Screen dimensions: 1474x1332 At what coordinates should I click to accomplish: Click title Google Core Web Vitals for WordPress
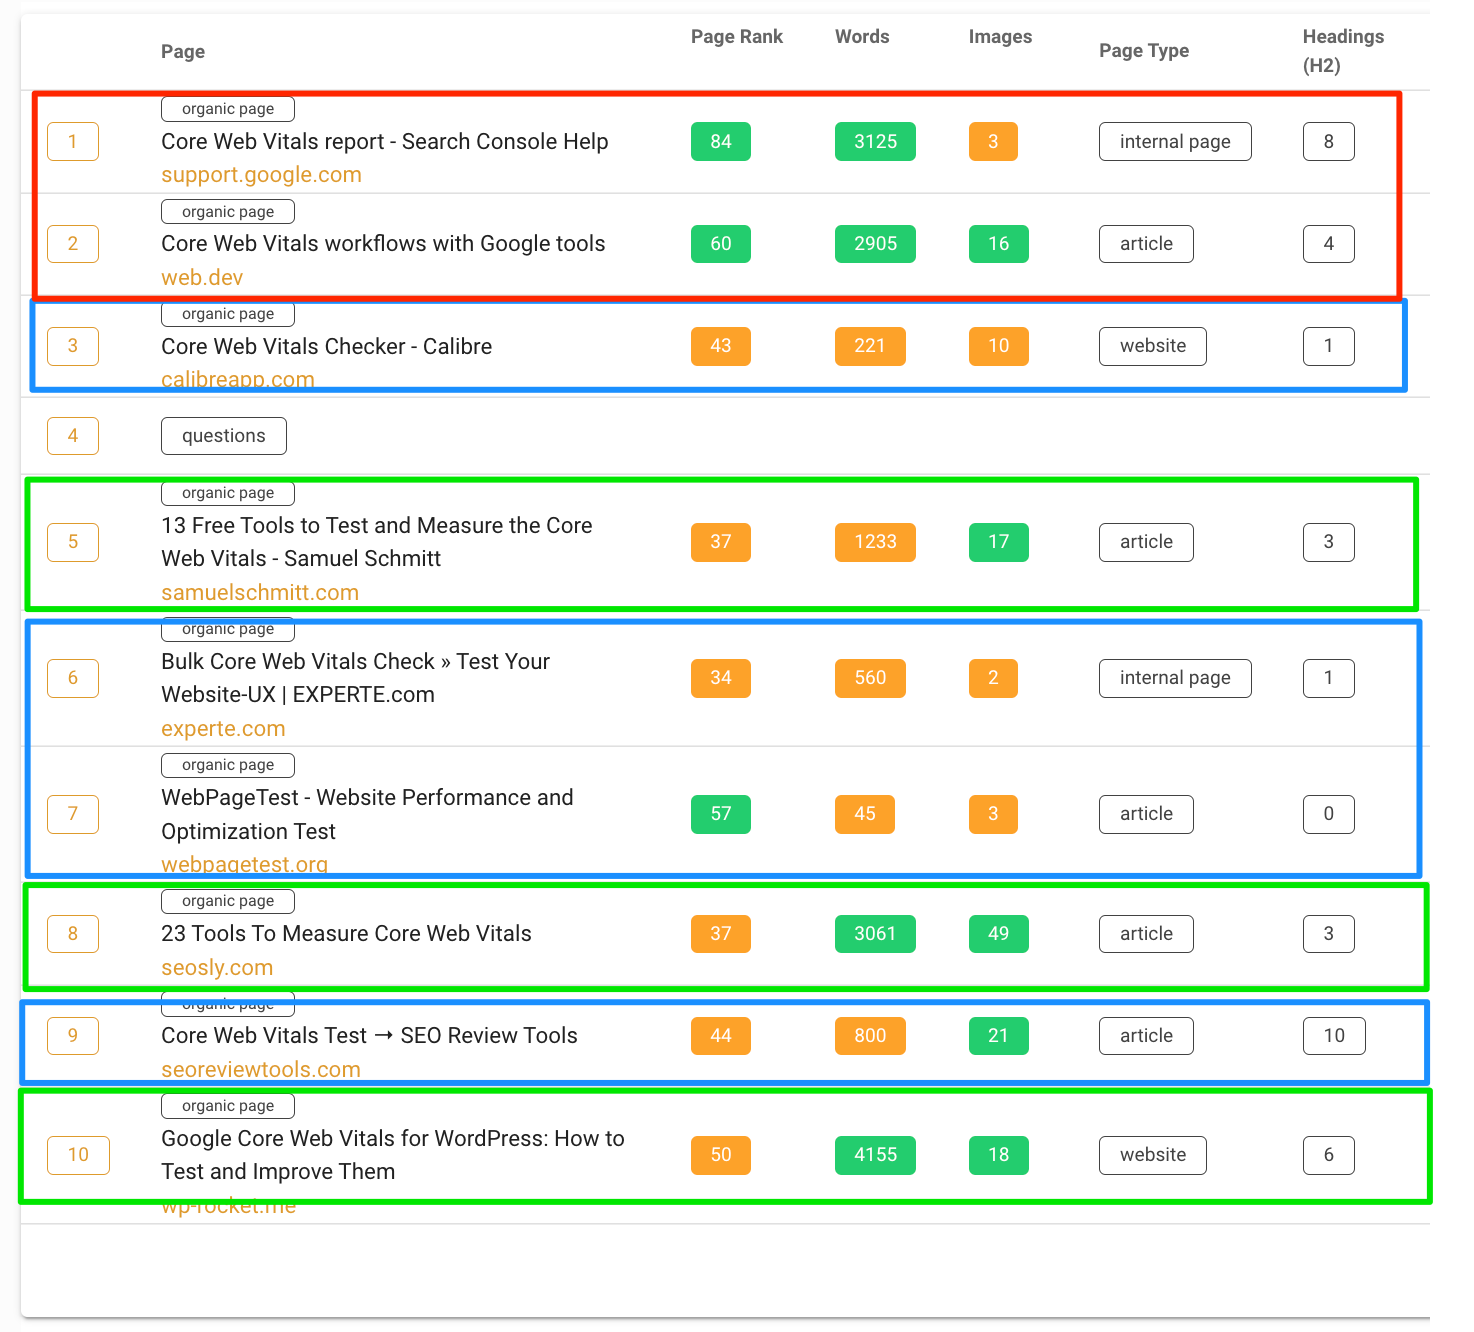tap(393, 1155)
